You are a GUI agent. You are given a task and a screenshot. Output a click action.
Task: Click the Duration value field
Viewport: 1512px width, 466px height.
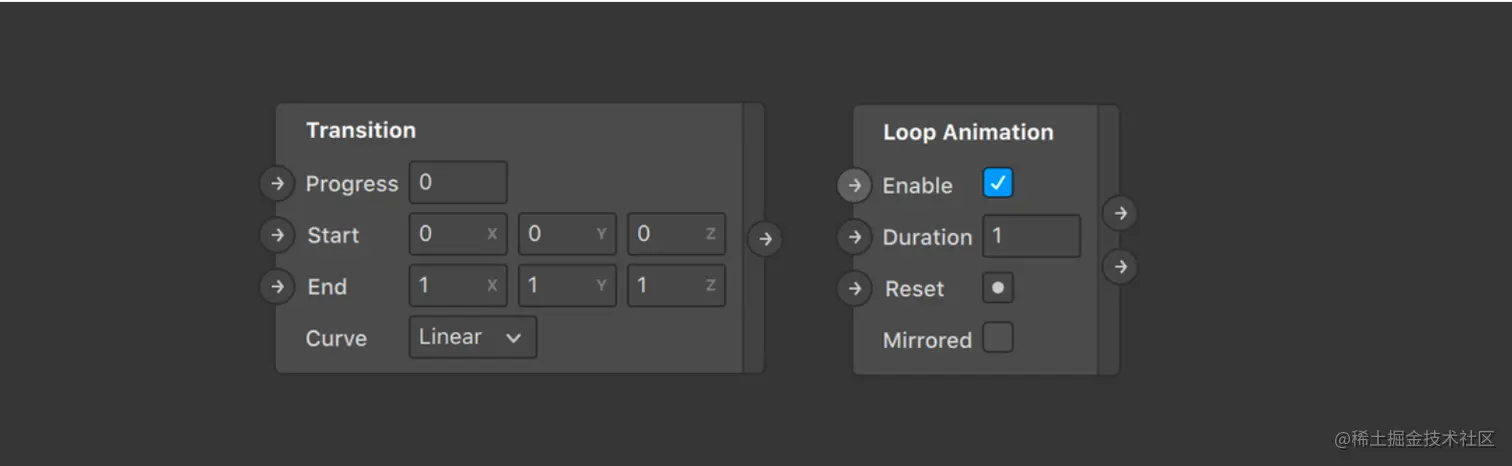[x=1030, y=237]
